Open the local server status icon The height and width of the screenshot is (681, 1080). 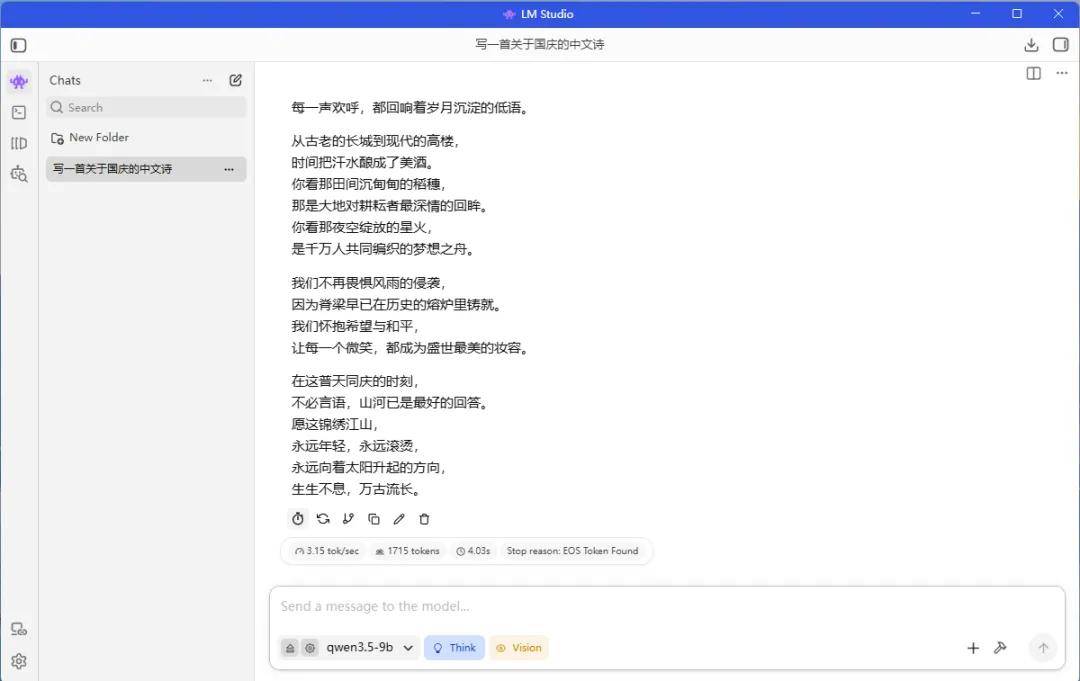19,629
